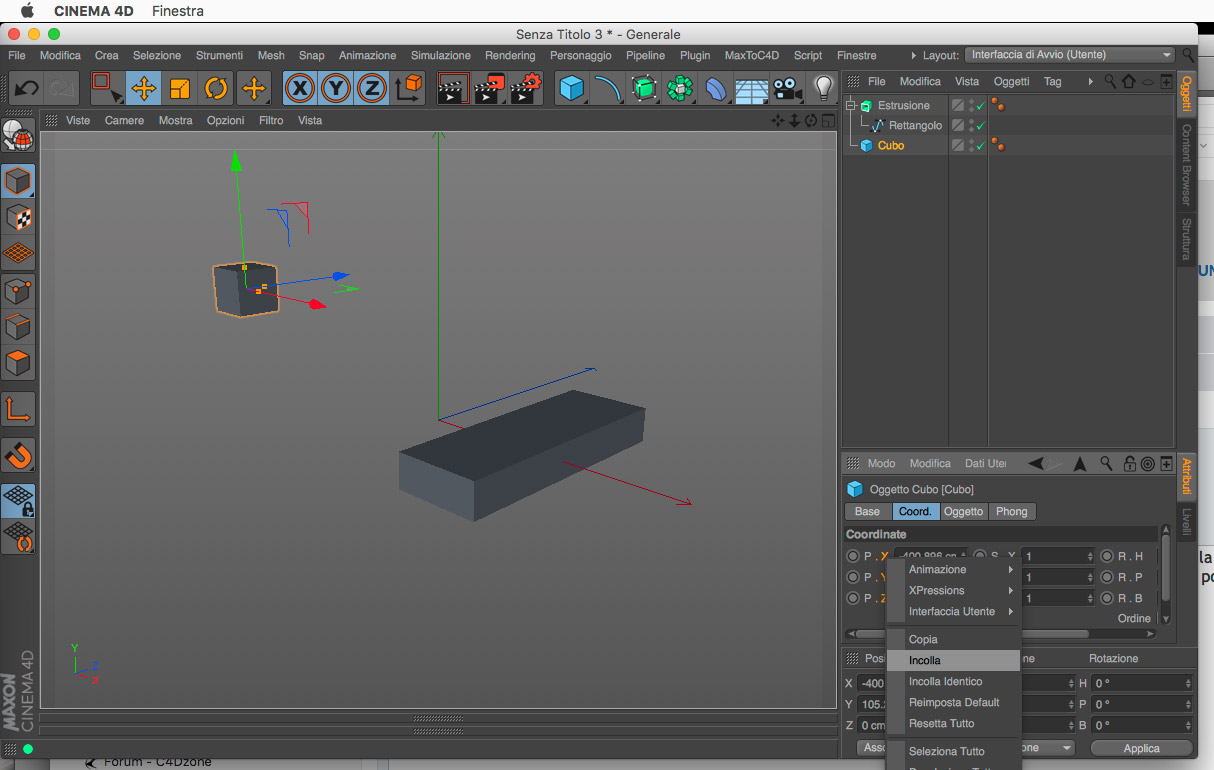
Task: Click Render View clapperboard icon
Action: (x=453, y=88)
